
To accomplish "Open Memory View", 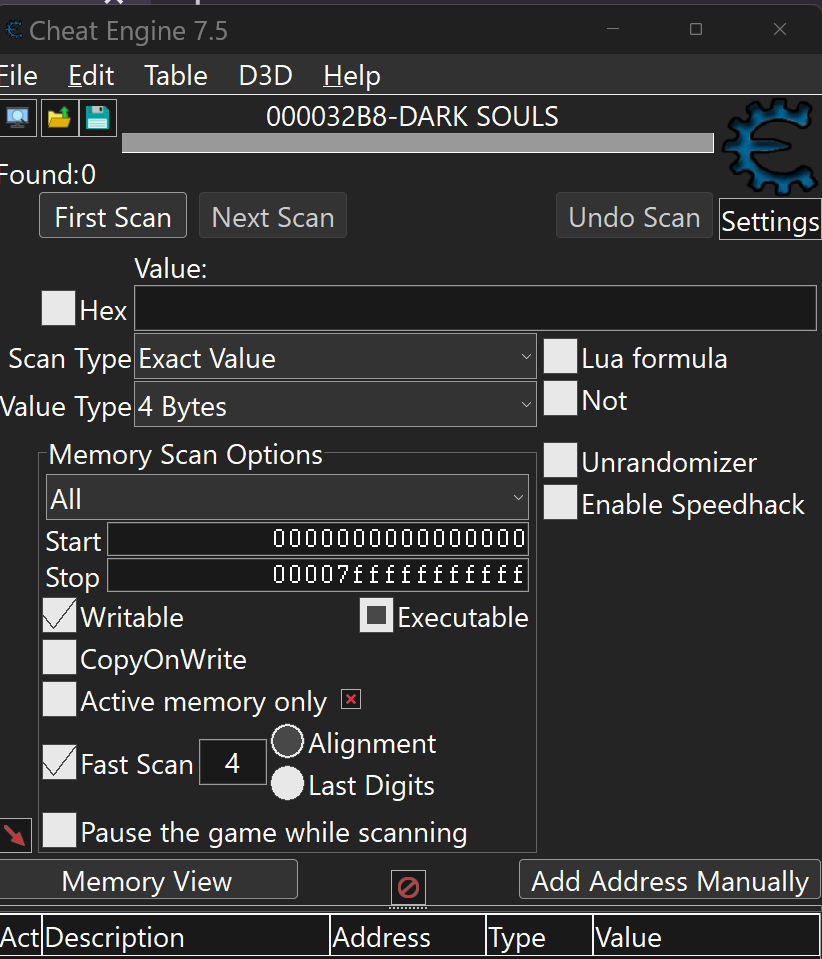I will (x=146, y=880).
